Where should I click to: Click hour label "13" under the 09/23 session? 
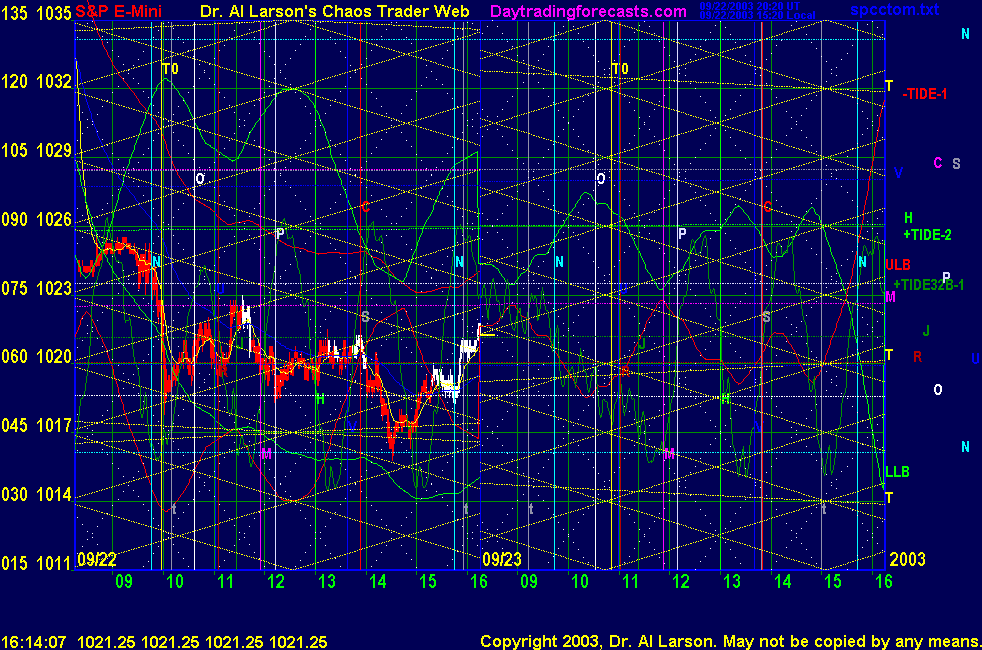point(732,582)
